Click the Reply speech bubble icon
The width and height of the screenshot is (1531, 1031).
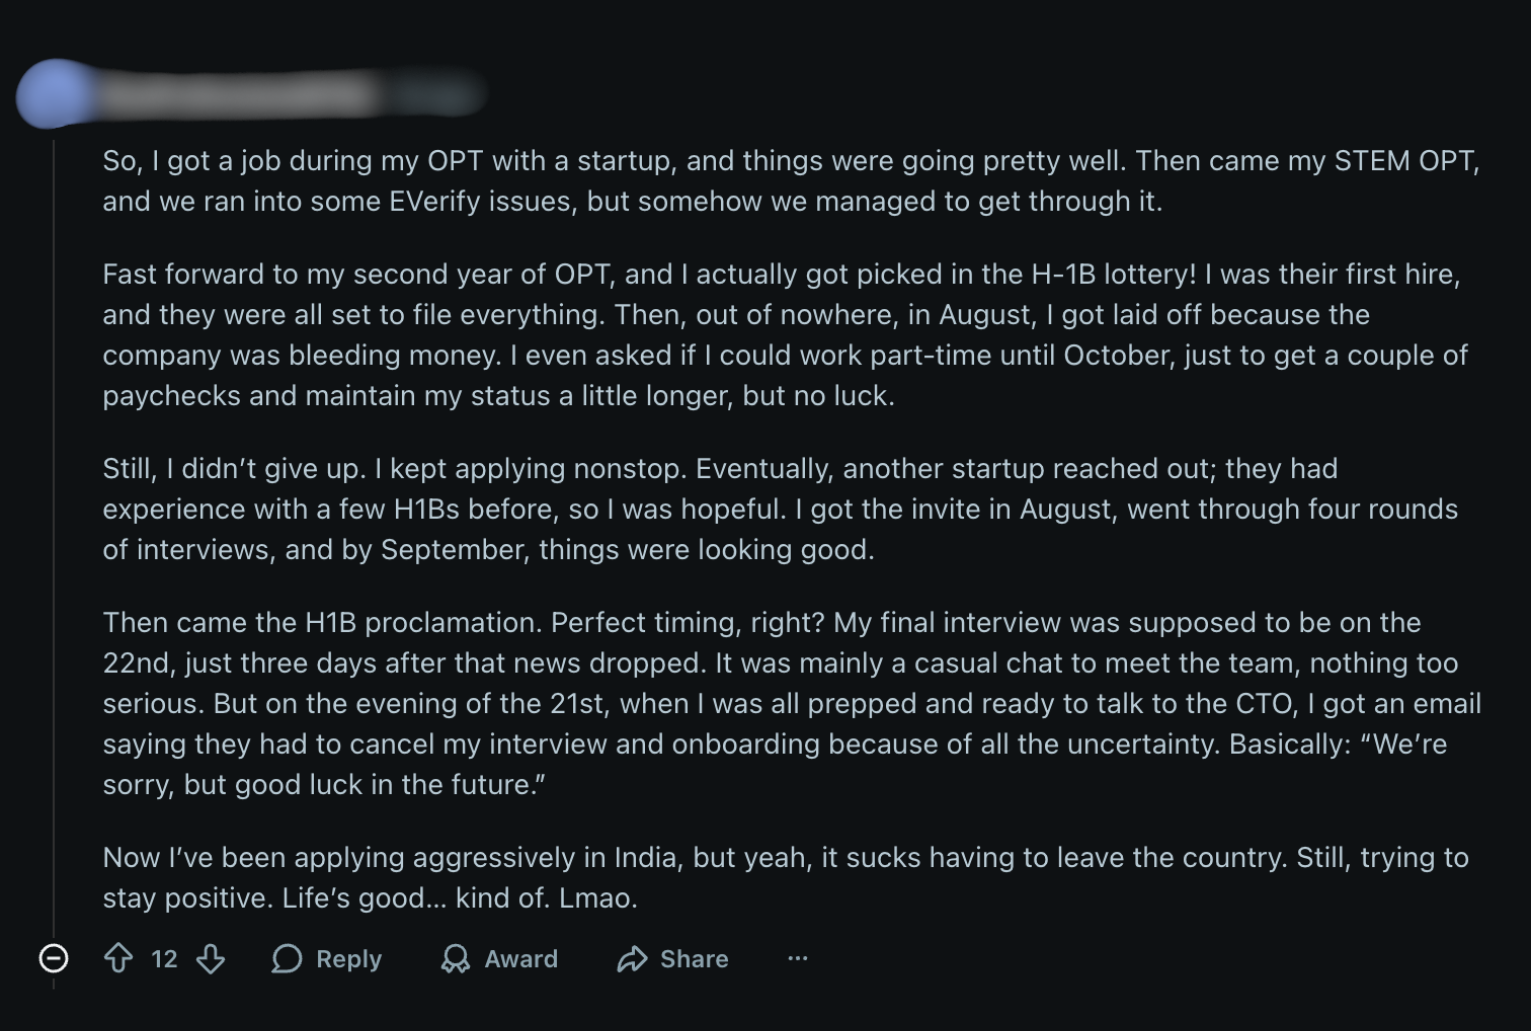point(287,959)
